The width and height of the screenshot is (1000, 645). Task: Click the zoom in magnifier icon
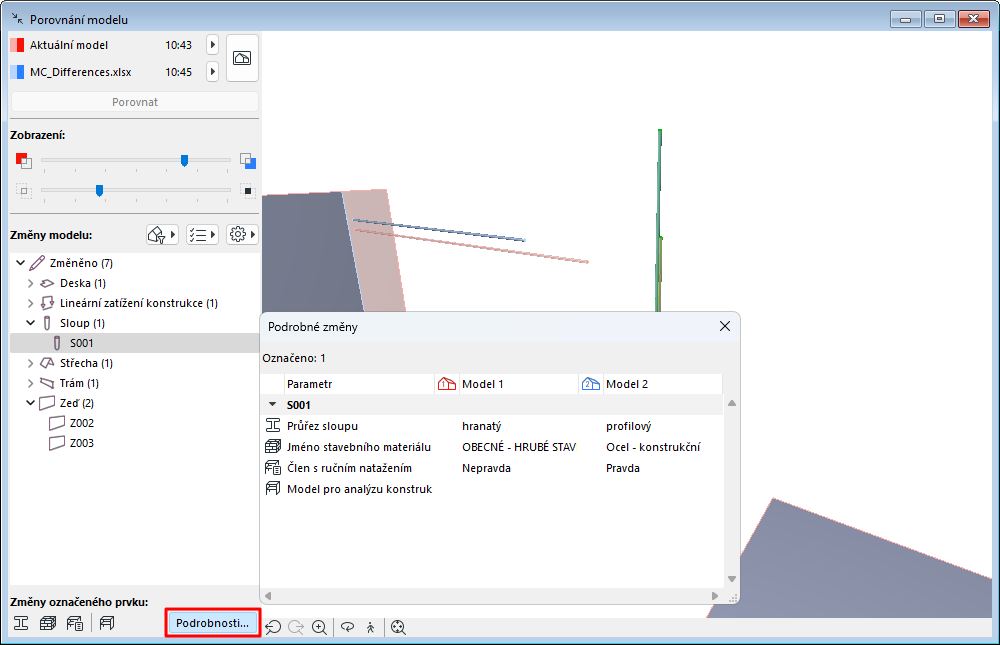320,627
